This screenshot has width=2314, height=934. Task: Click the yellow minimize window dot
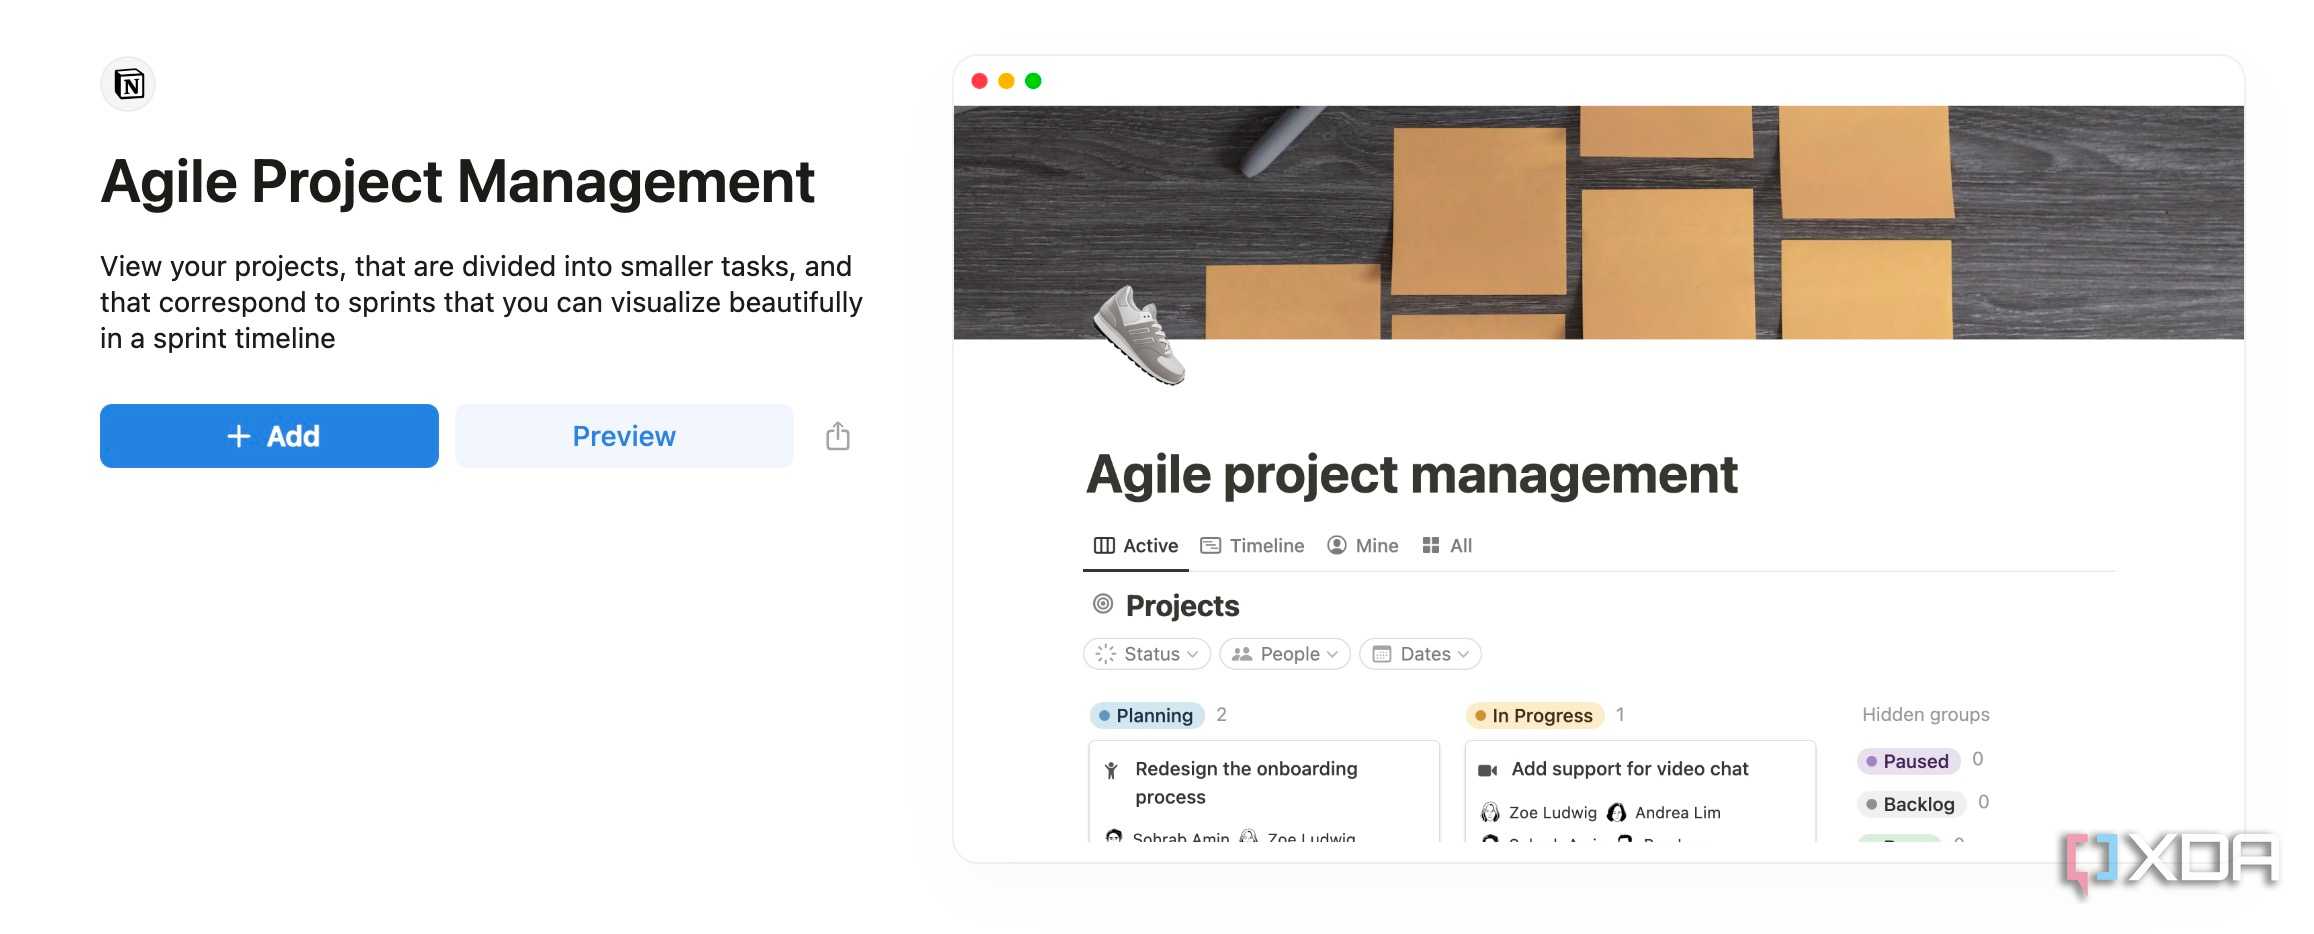click(x=1007, y=81)
